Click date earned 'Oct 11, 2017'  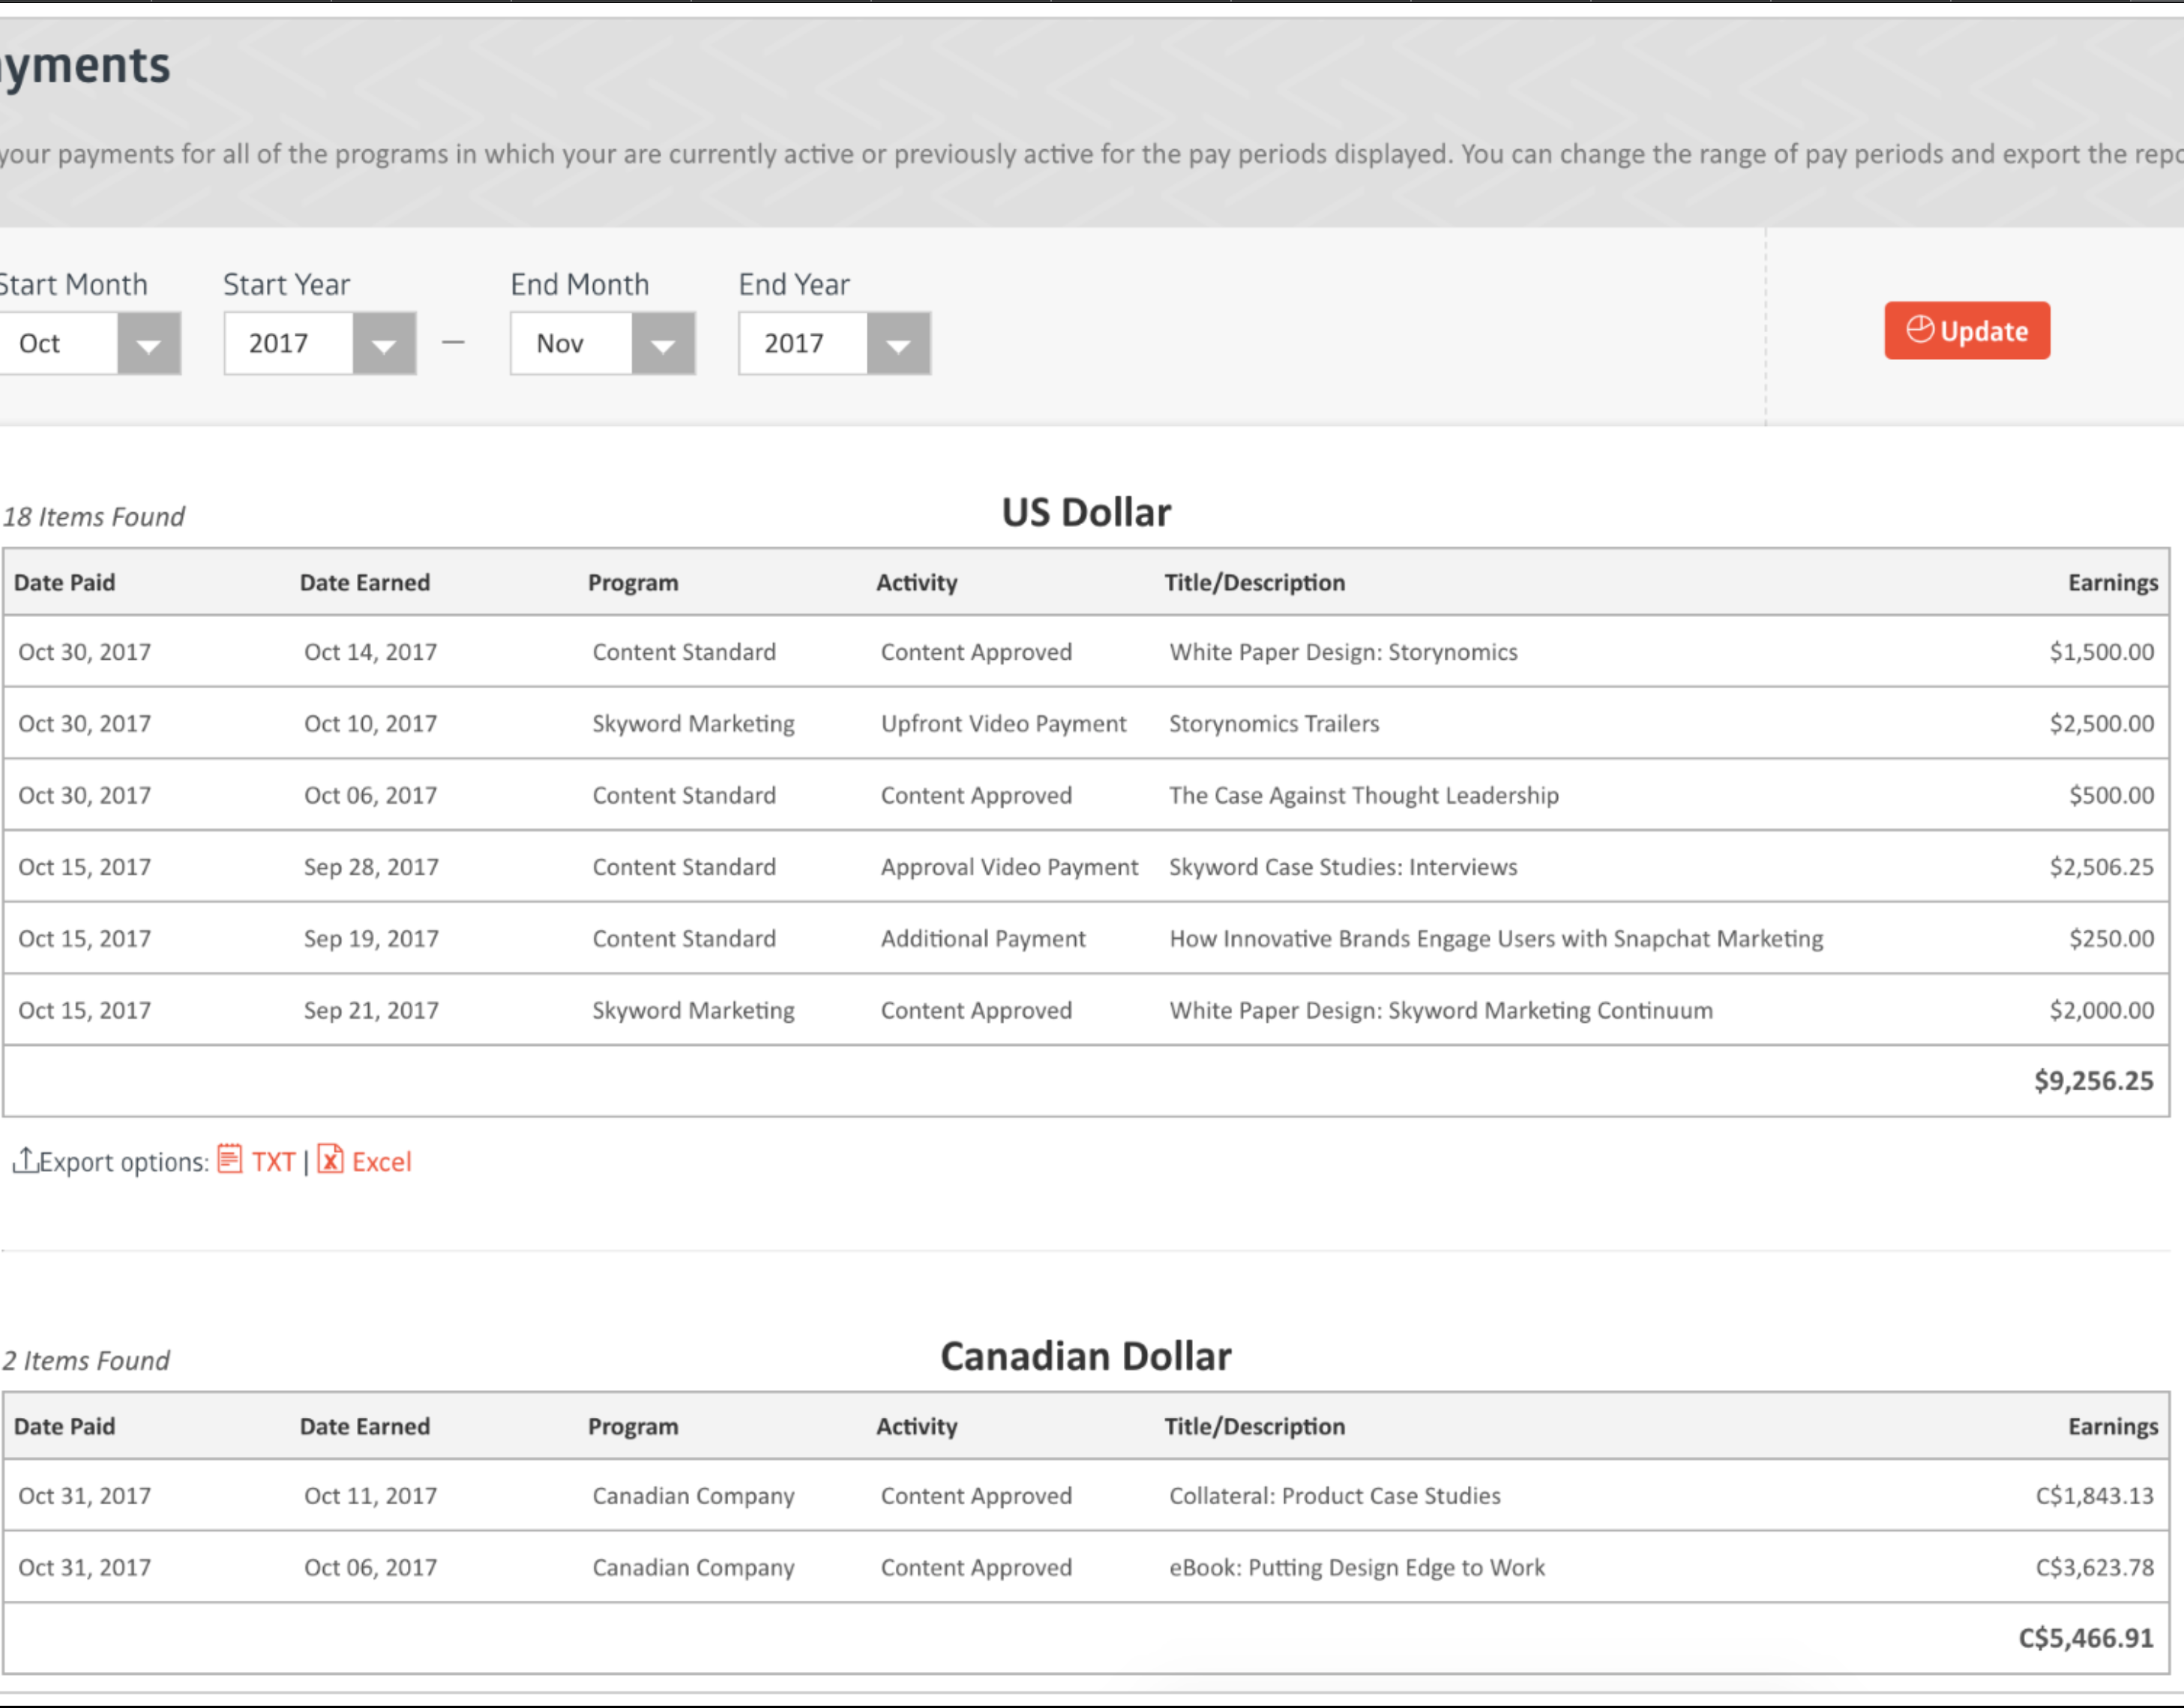[x=371, y=1496]
